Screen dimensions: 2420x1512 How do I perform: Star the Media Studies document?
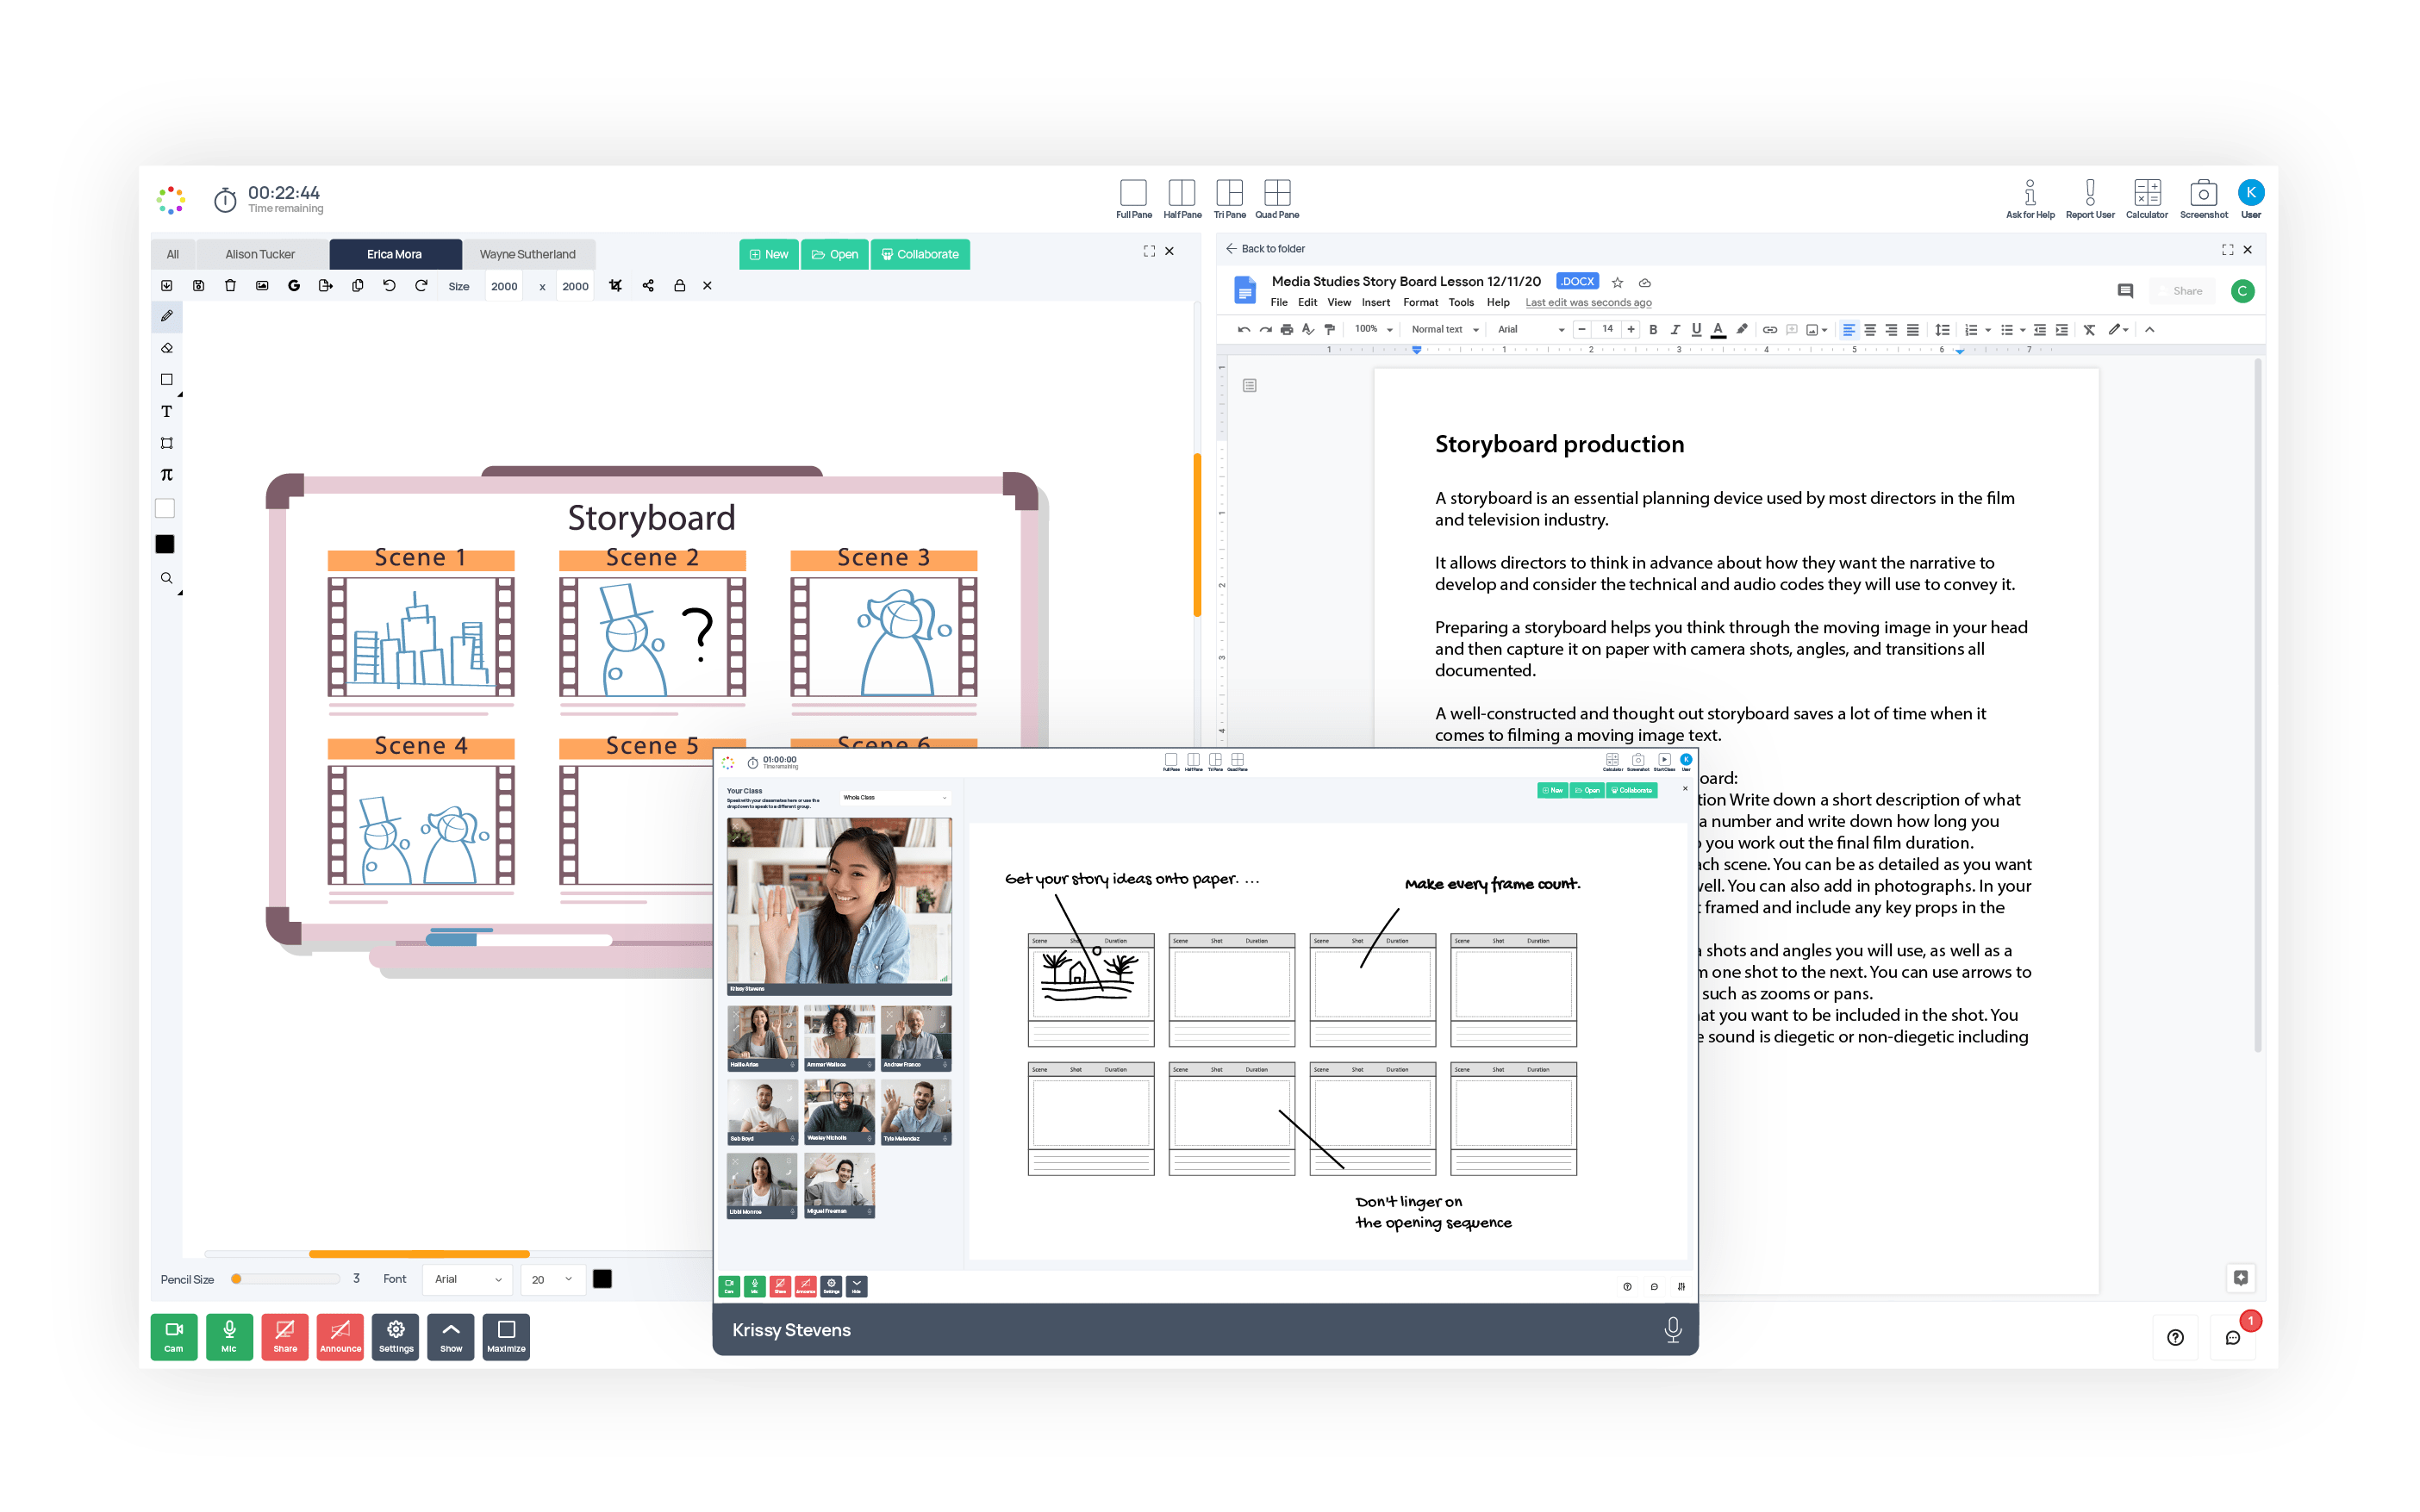(x=1617, y=283)
